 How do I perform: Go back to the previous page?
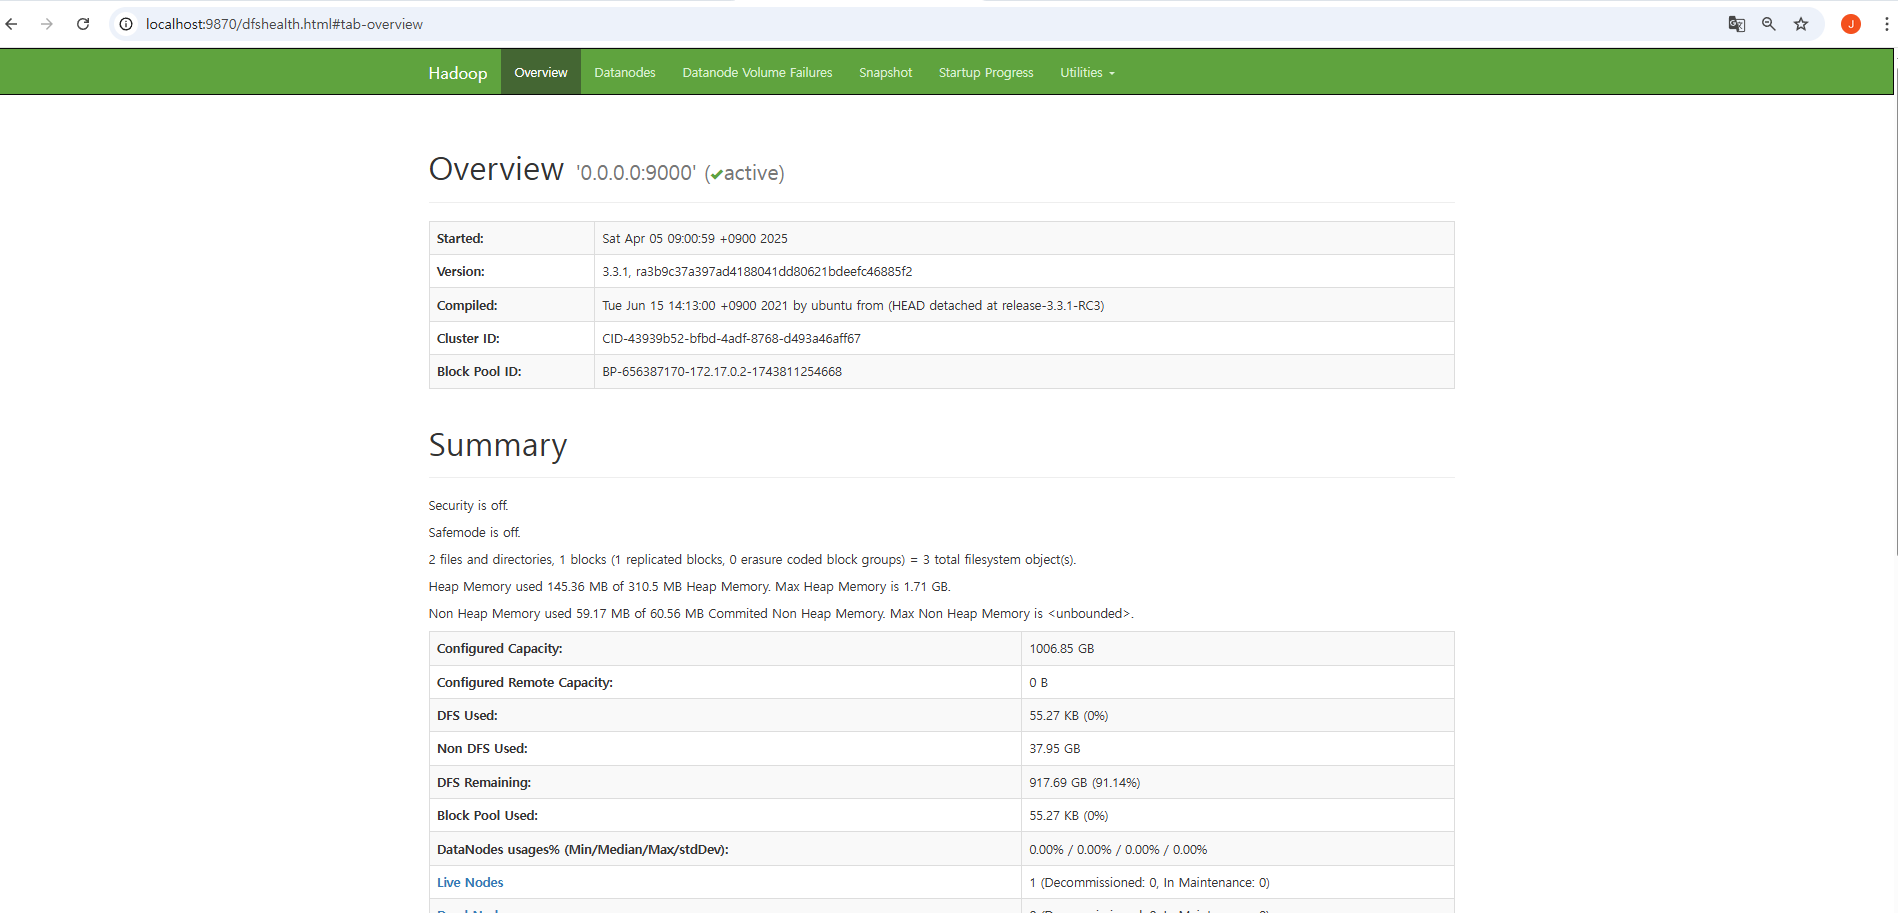click(12, 24)
